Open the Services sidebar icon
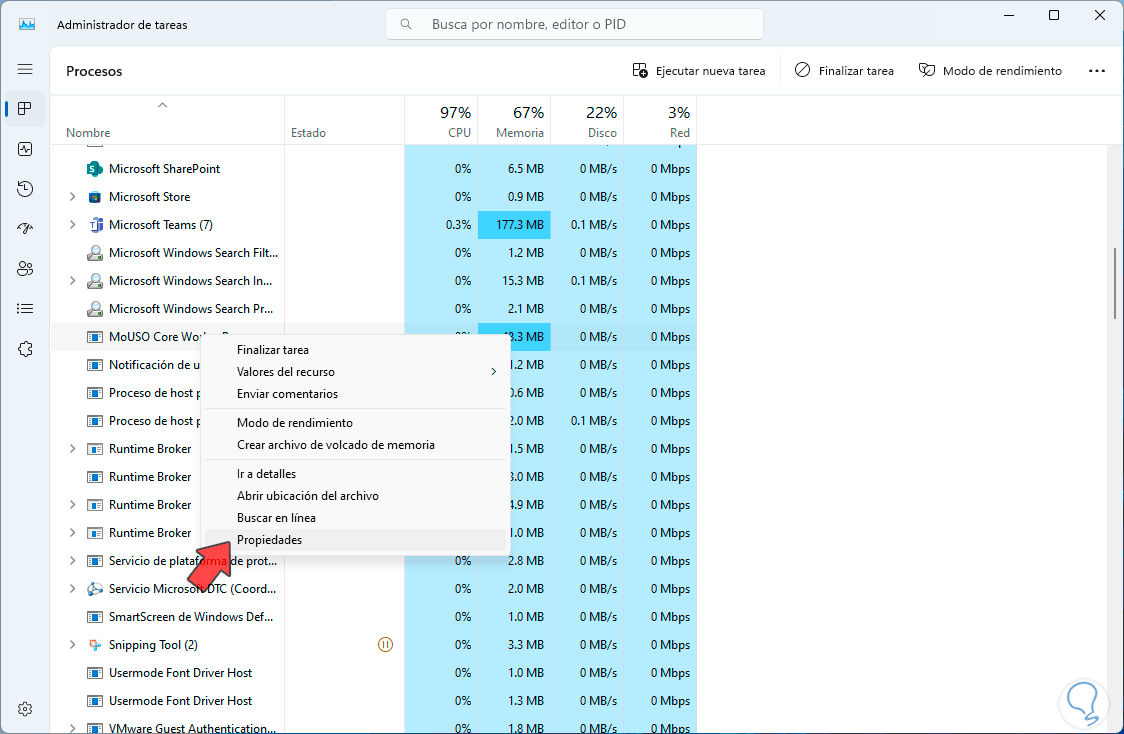Viewport: 1124px width, 734px height. click(x=25, y=349)
